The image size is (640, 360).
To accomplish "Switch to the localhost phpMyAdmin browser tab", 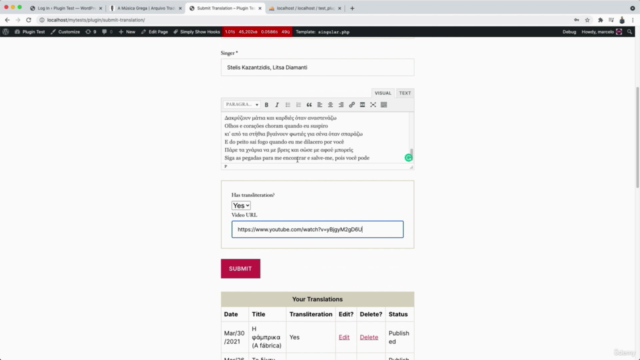I will [305, 8].
